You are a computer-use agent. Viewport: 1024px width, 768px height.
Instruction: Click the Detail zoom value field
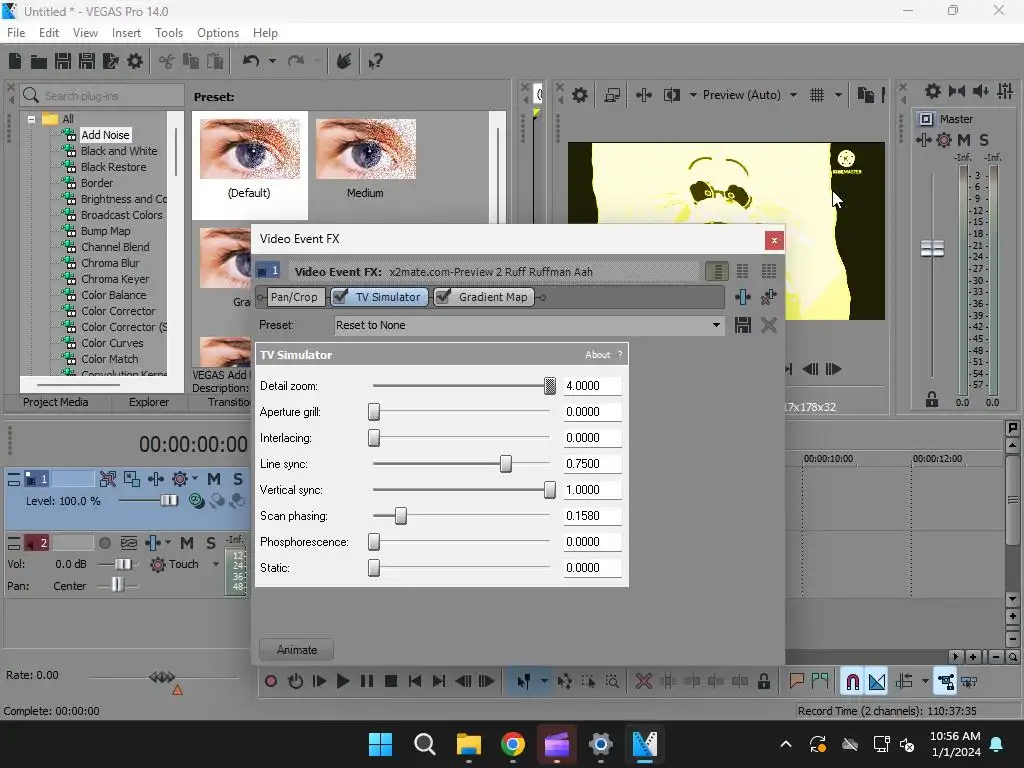592,386
